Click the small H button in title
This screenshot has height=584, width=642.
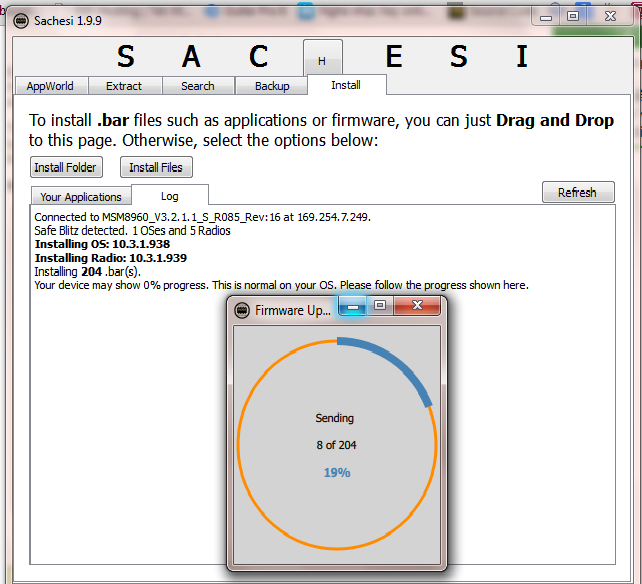(323, 58)
